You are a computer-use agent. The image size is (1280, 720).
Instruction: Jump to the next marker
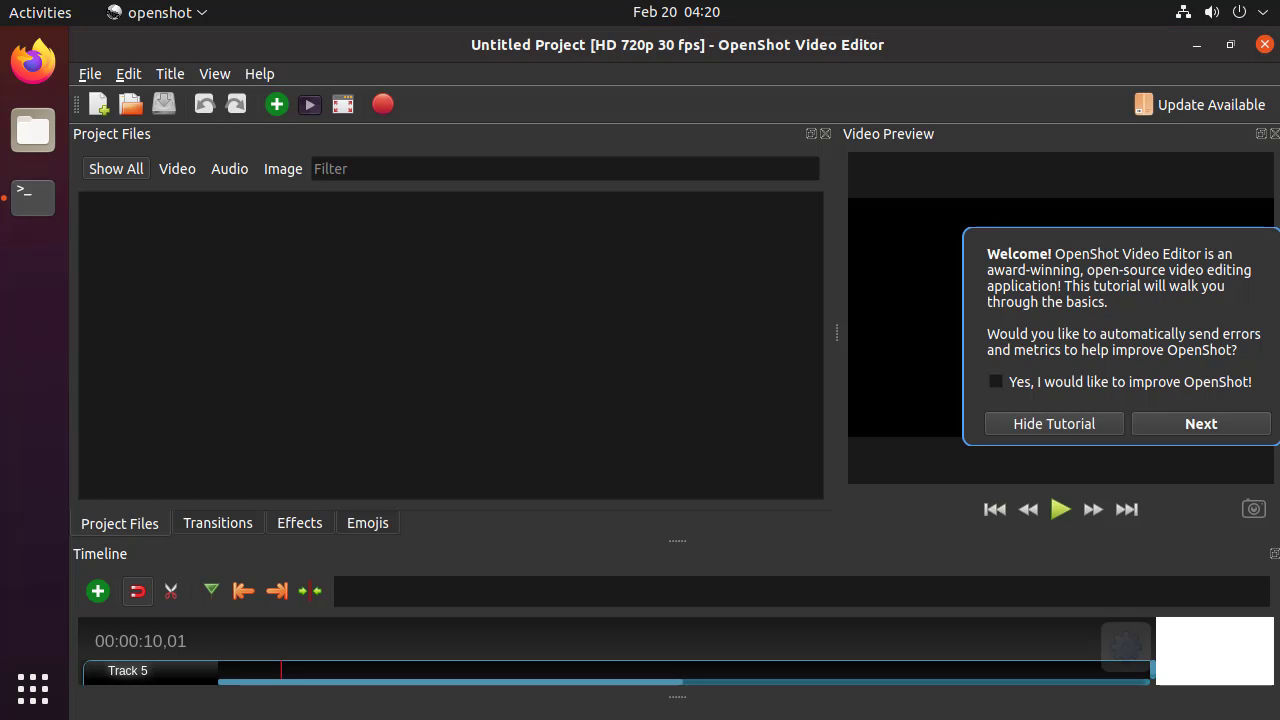click(277, 591)
